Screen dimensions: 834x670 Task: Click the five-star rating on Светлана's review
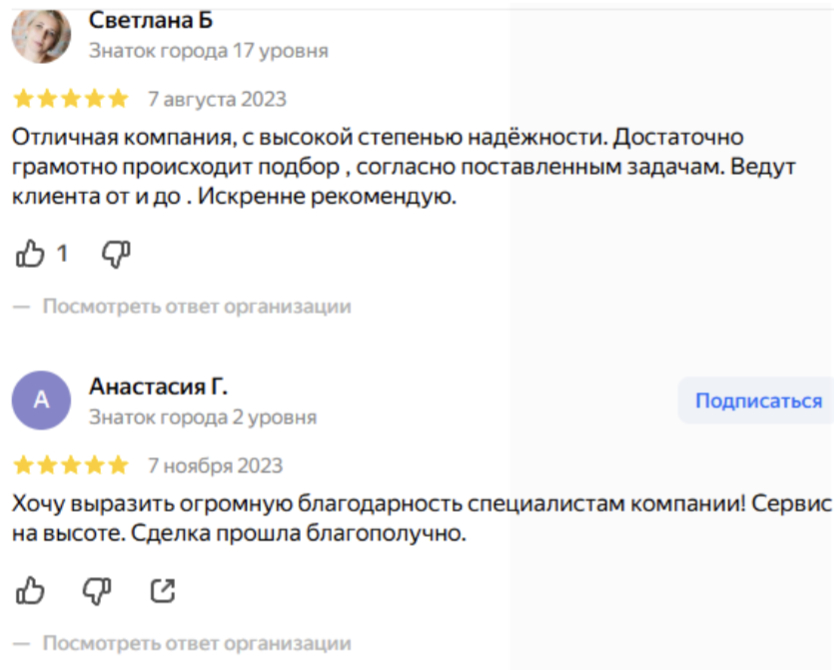[x=71, y=99]
